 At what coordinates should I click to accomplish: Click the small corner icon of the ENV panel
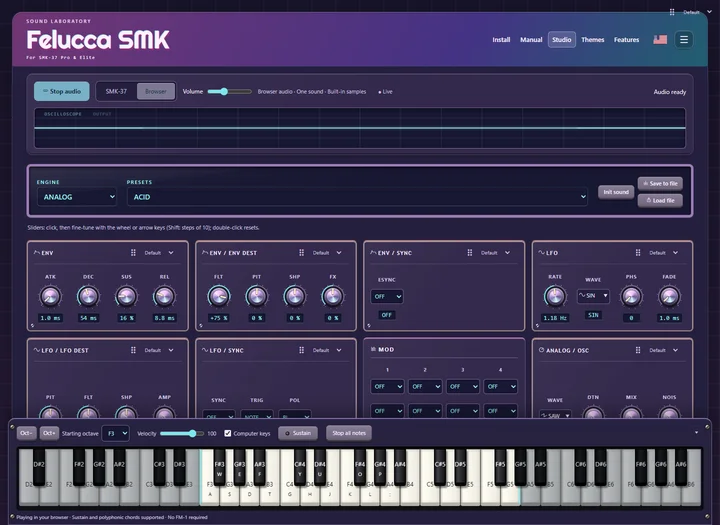pos(32,325)
